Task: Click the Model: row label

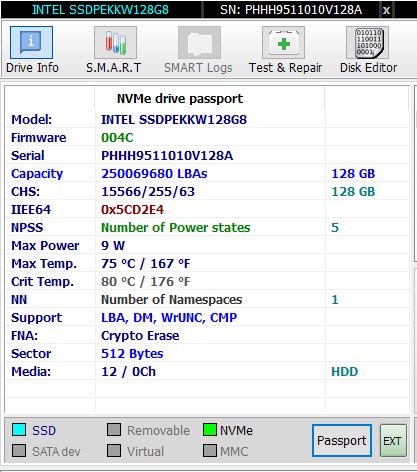Action: 32,120
